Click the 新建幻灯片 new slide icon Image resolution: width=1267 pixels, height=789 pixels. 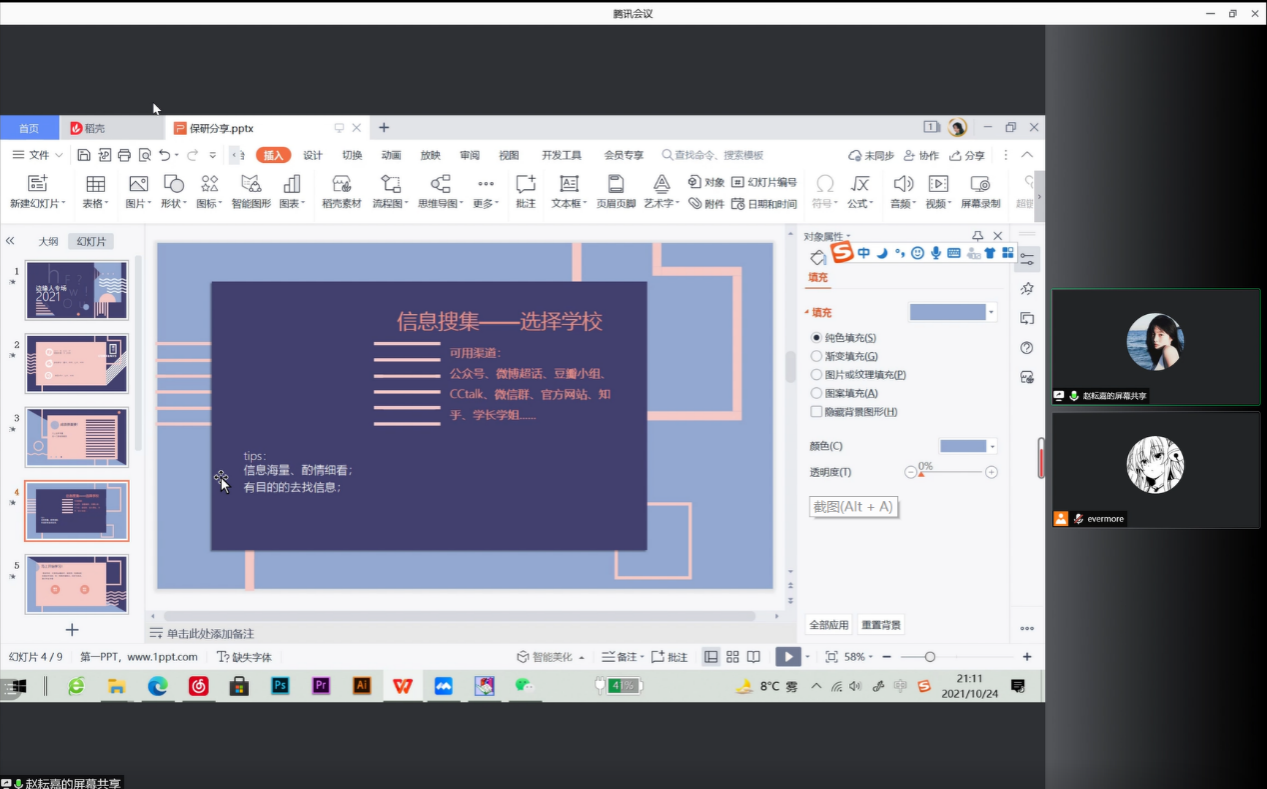[x=37, y=184]
